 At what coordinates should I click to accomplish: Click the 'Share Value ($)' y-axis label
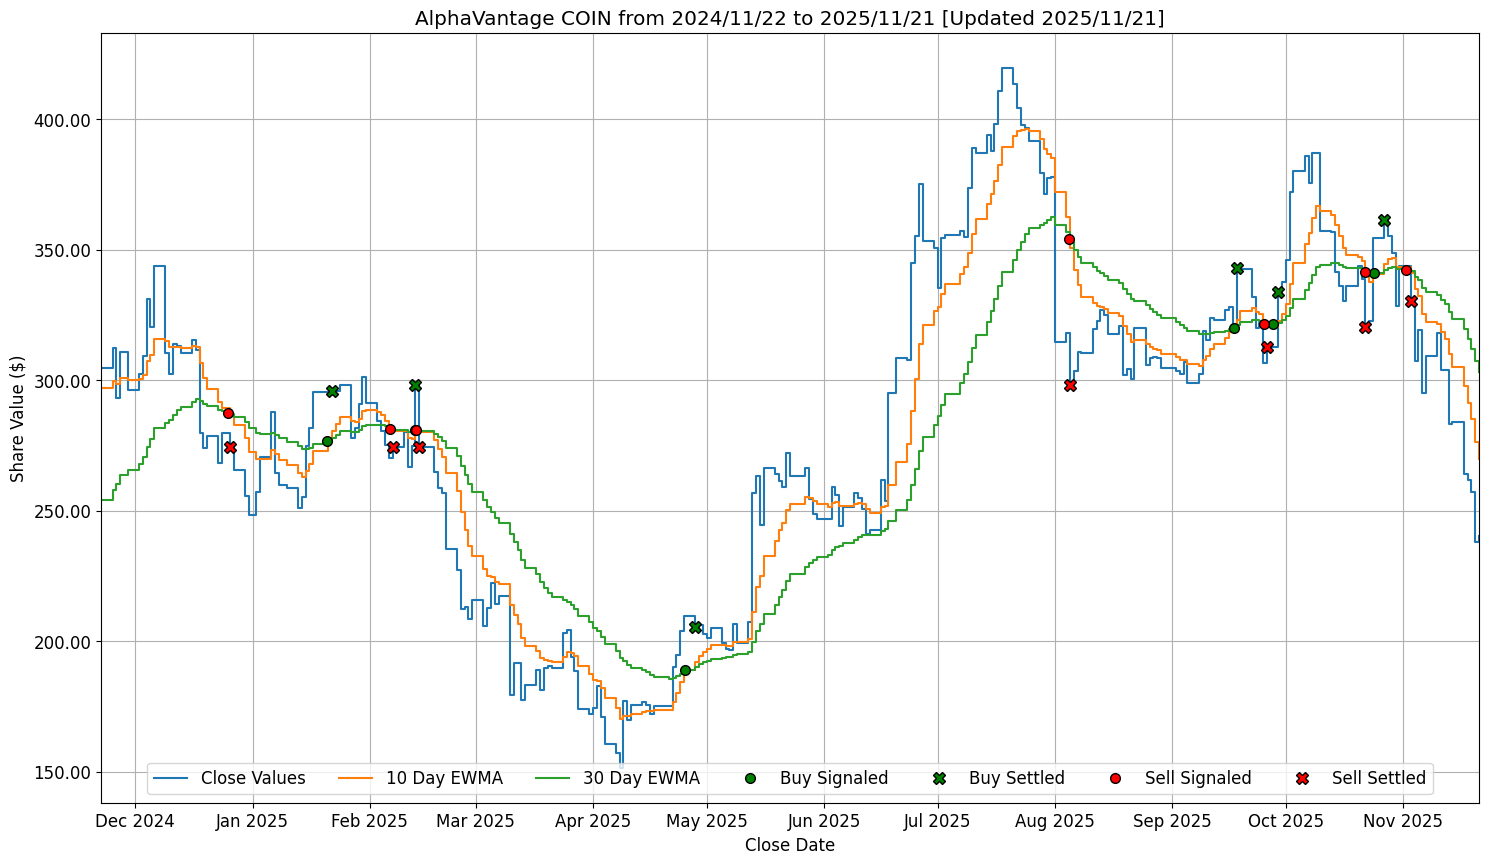click(x=17, y=418)
